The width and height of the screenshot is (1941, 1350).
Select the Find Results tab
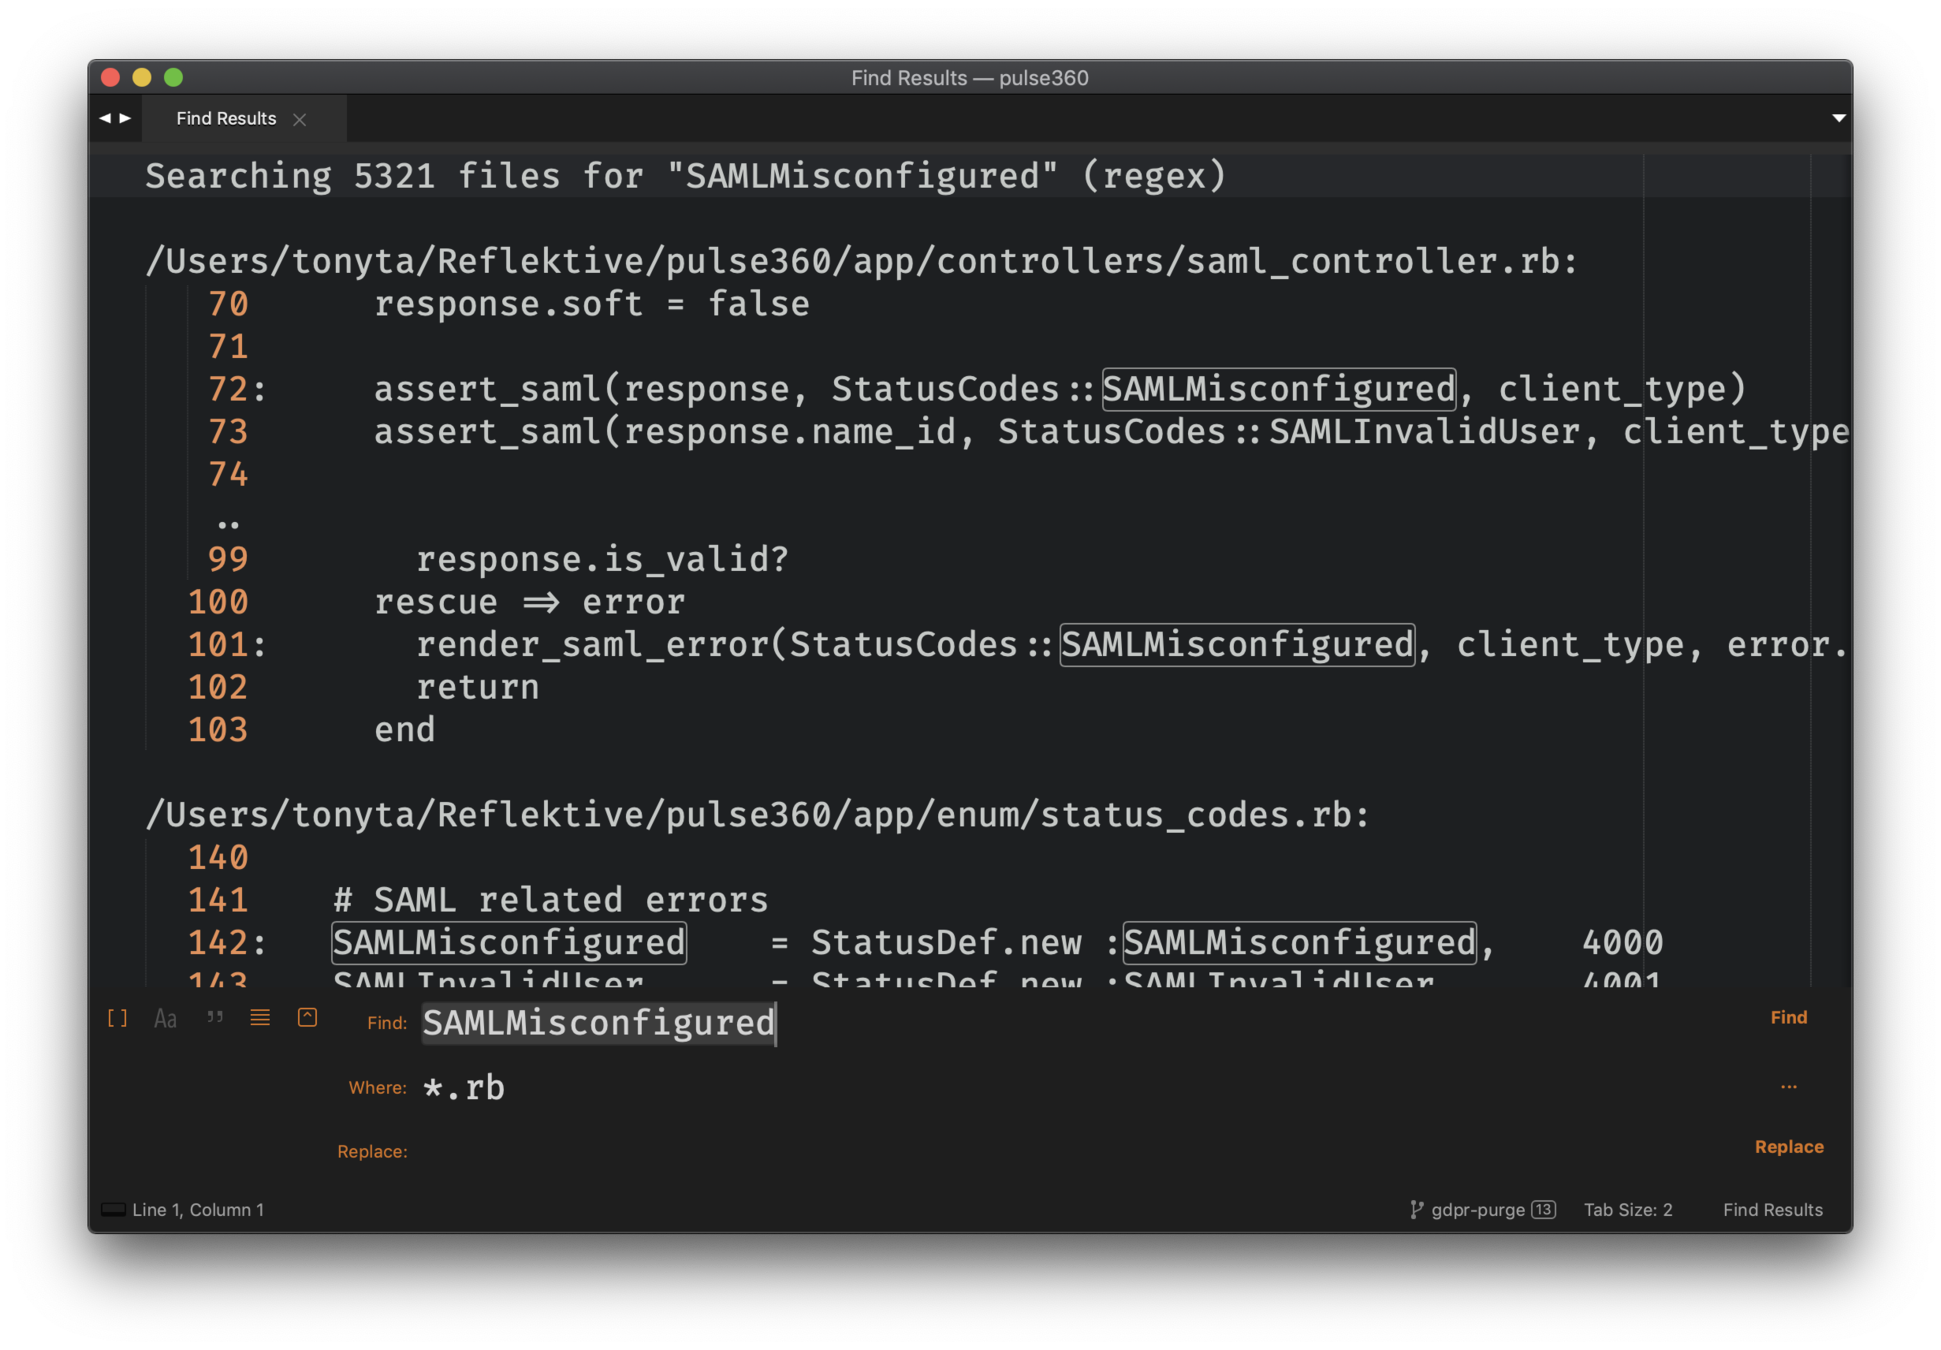coord(226,118)
